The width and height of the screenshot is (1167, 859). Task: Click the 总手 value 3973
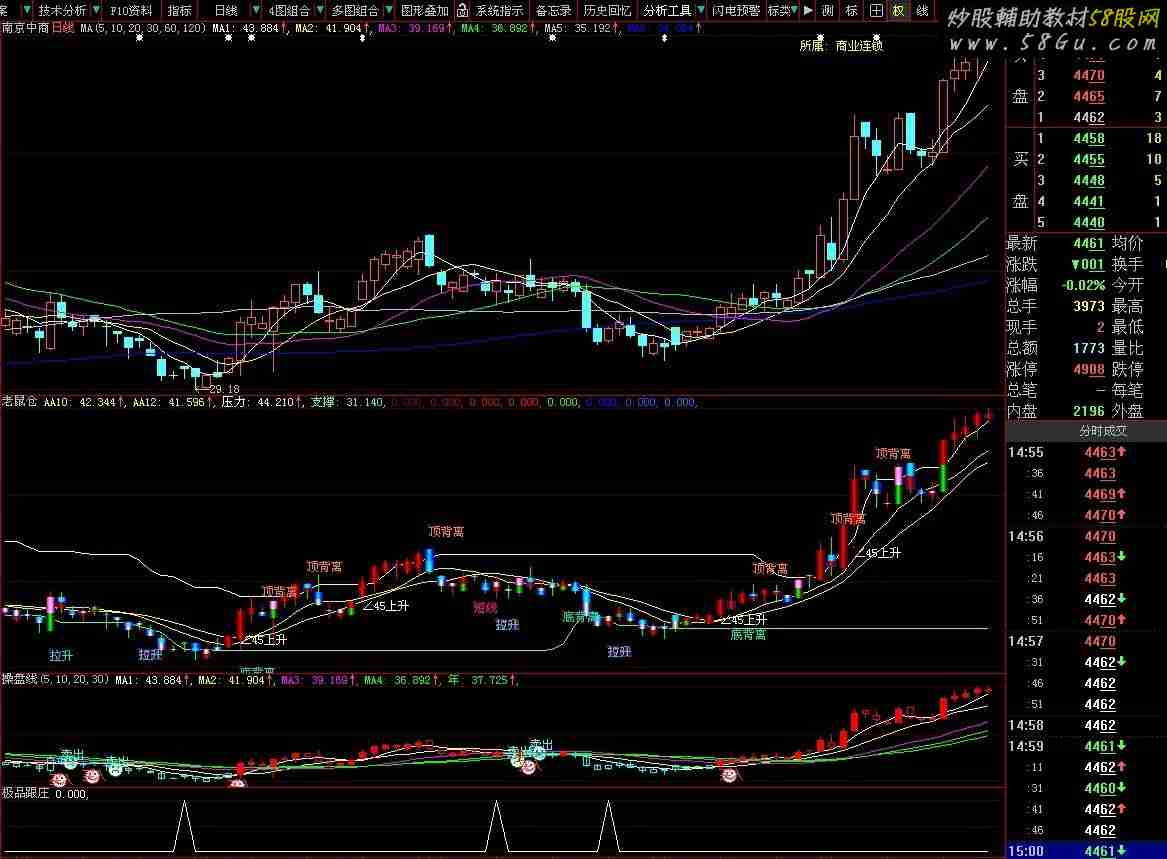(1088, 306)
